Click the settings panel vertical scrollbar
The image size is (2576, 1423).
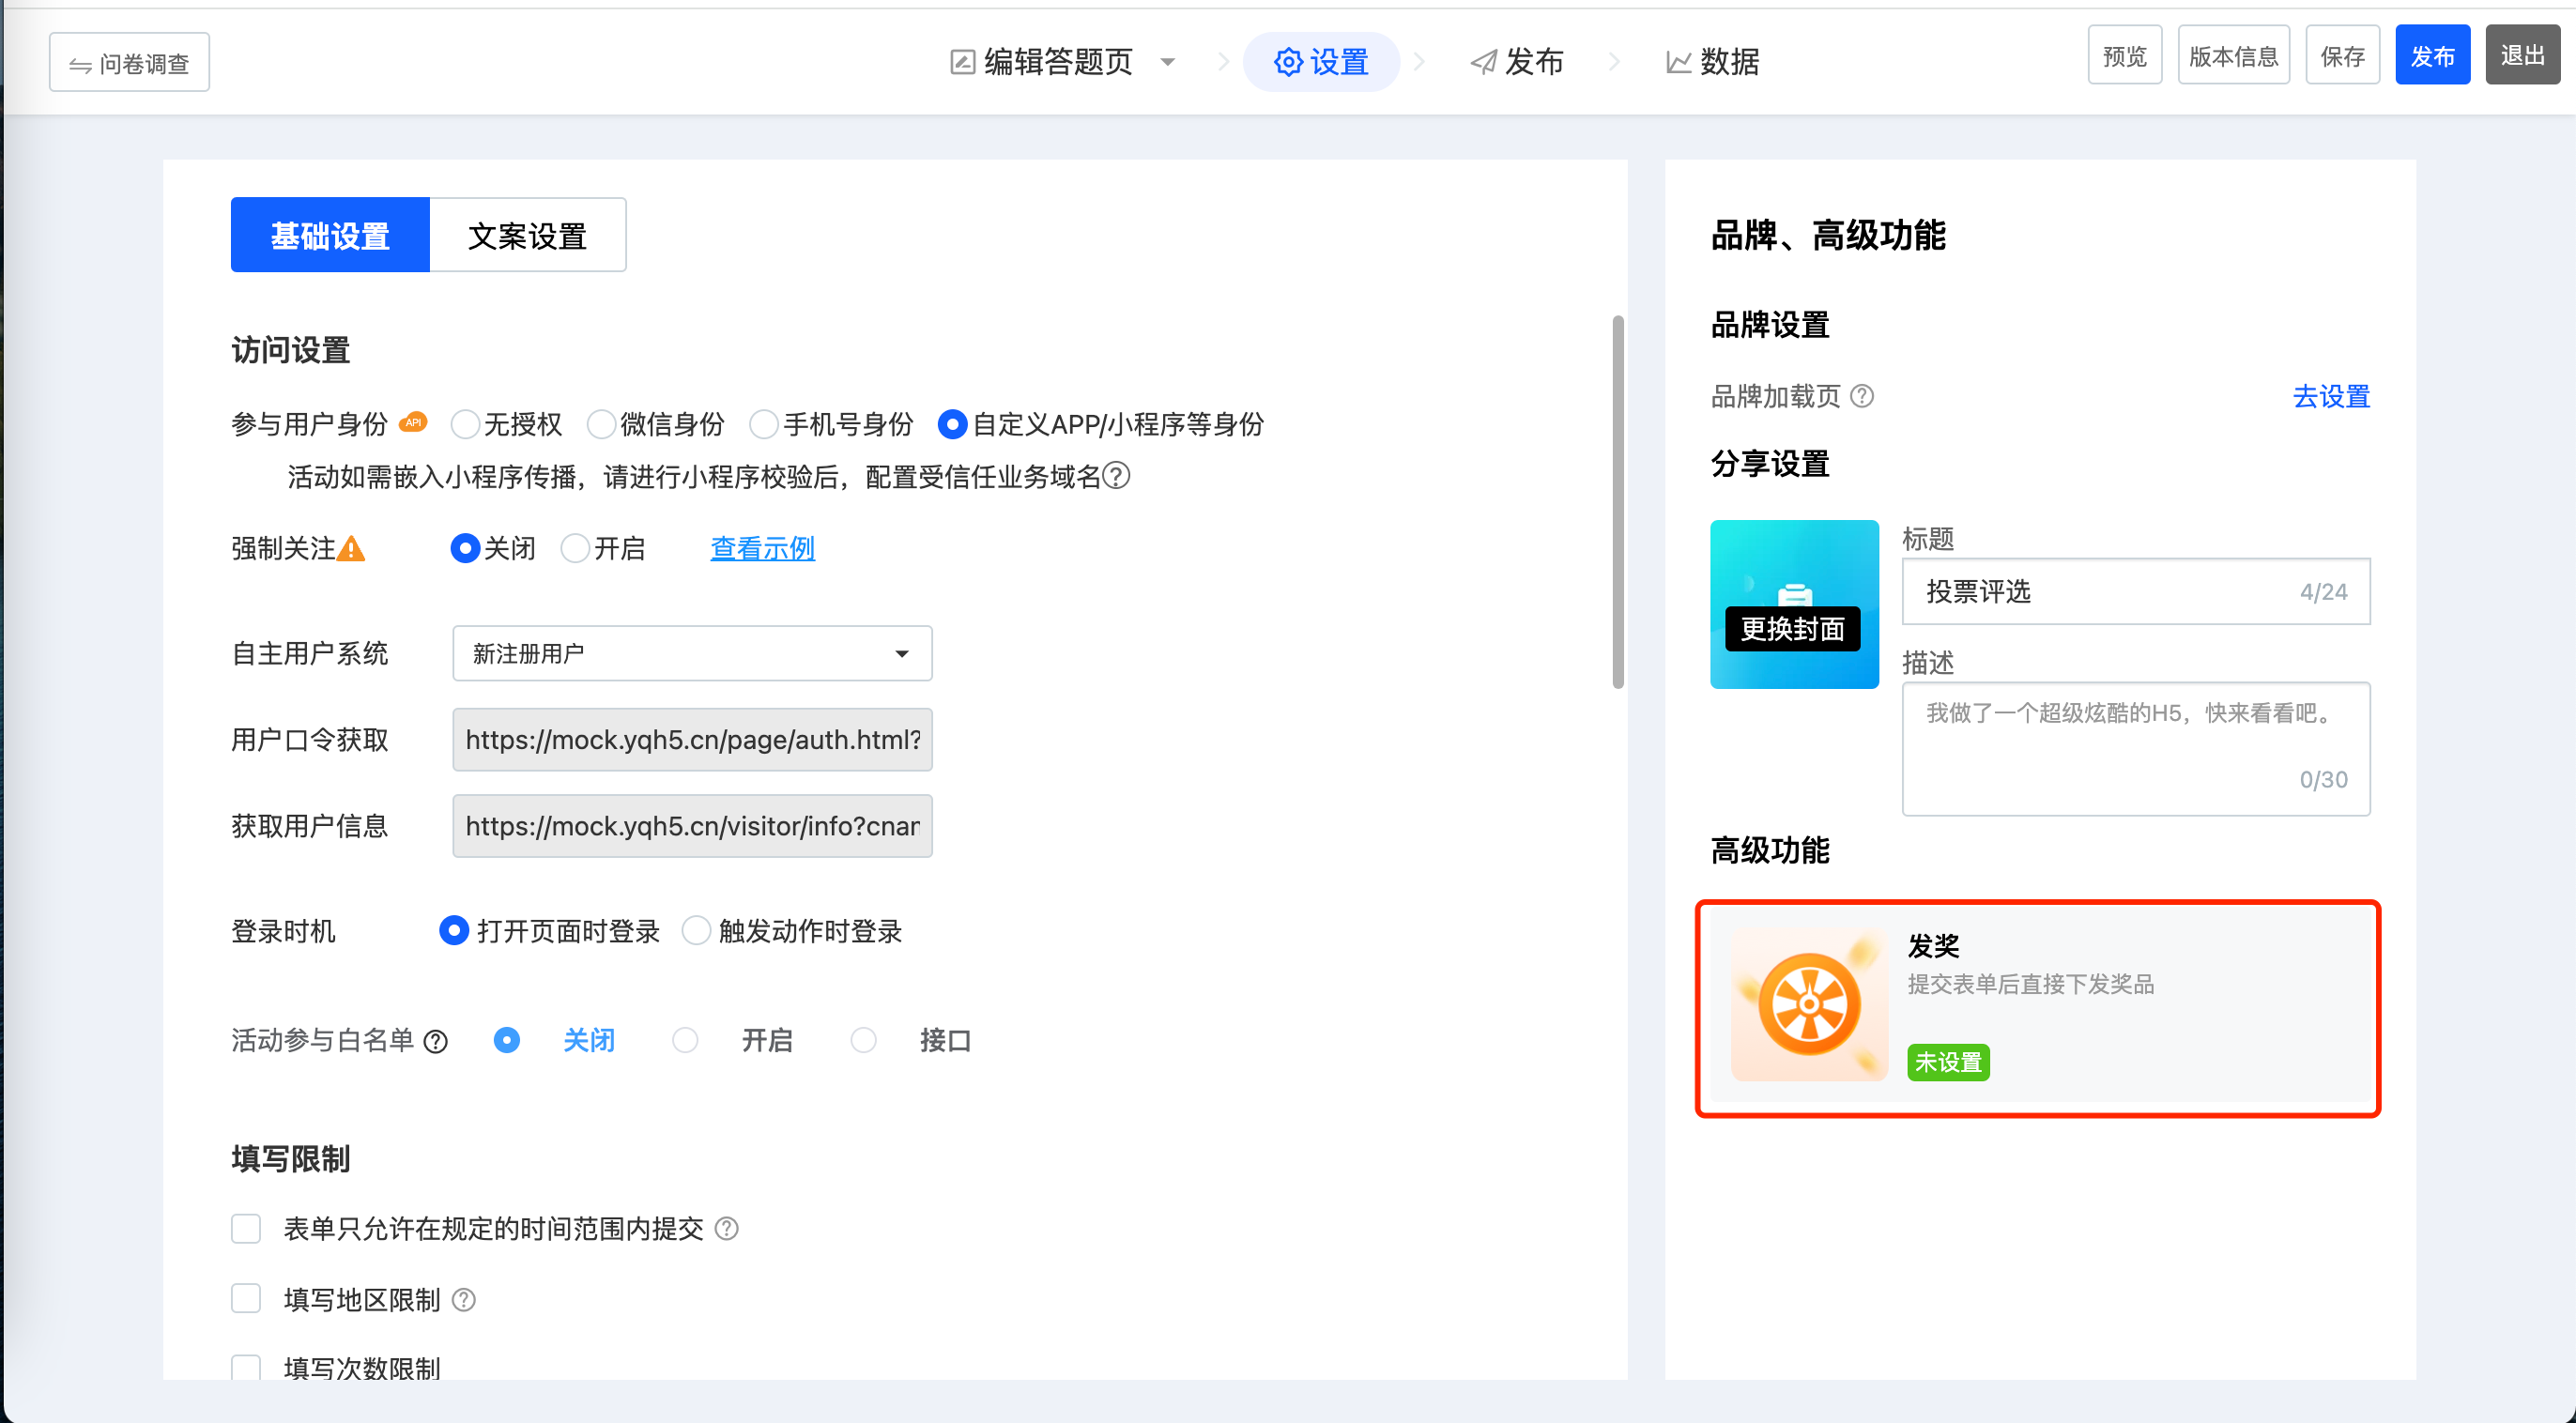(x=1617, y=502)
